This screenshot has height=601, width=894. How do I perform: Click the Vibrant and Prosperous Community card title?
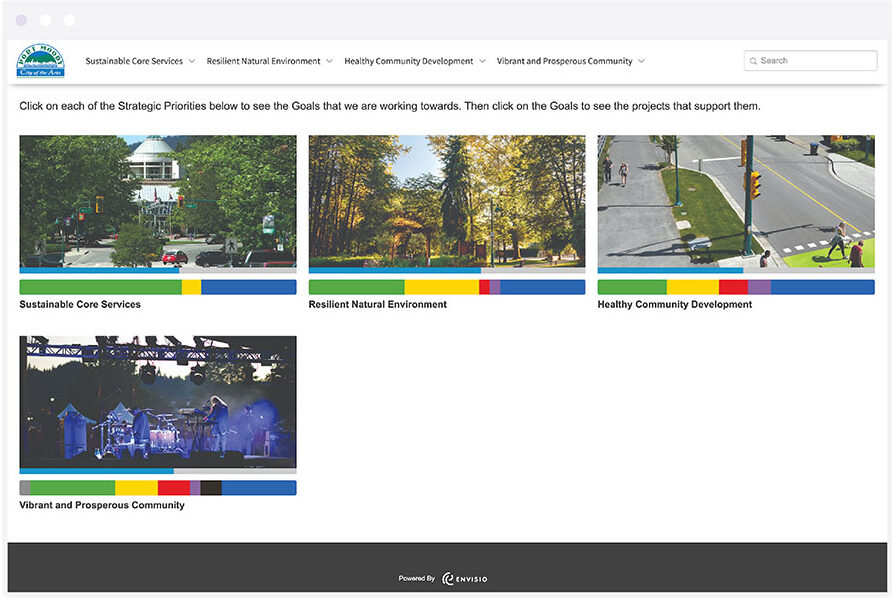point(102,505)
